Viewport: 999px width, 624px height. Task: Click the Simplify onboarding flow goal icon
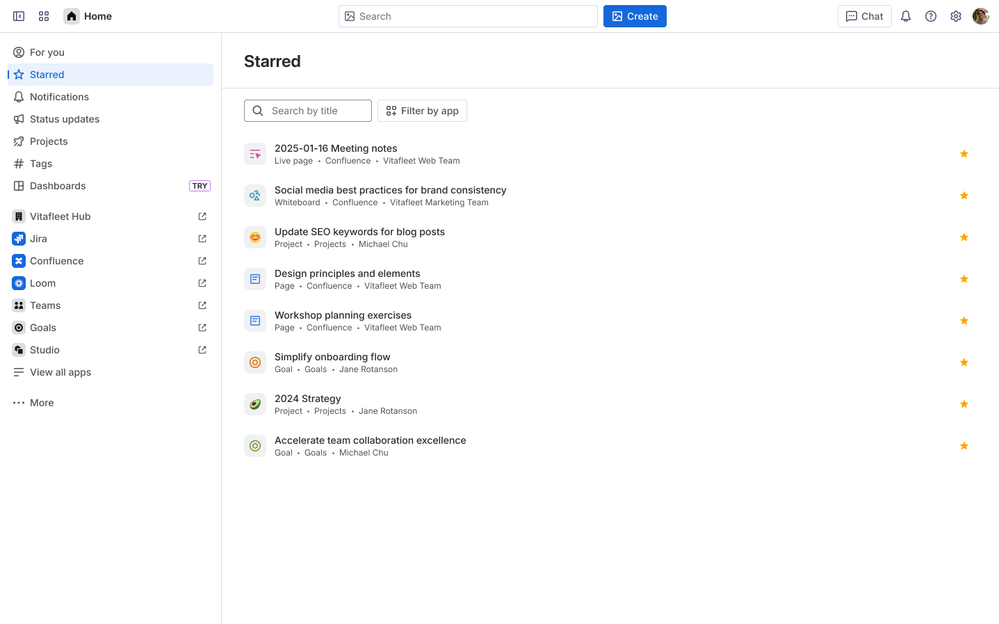tap(255, 363)
